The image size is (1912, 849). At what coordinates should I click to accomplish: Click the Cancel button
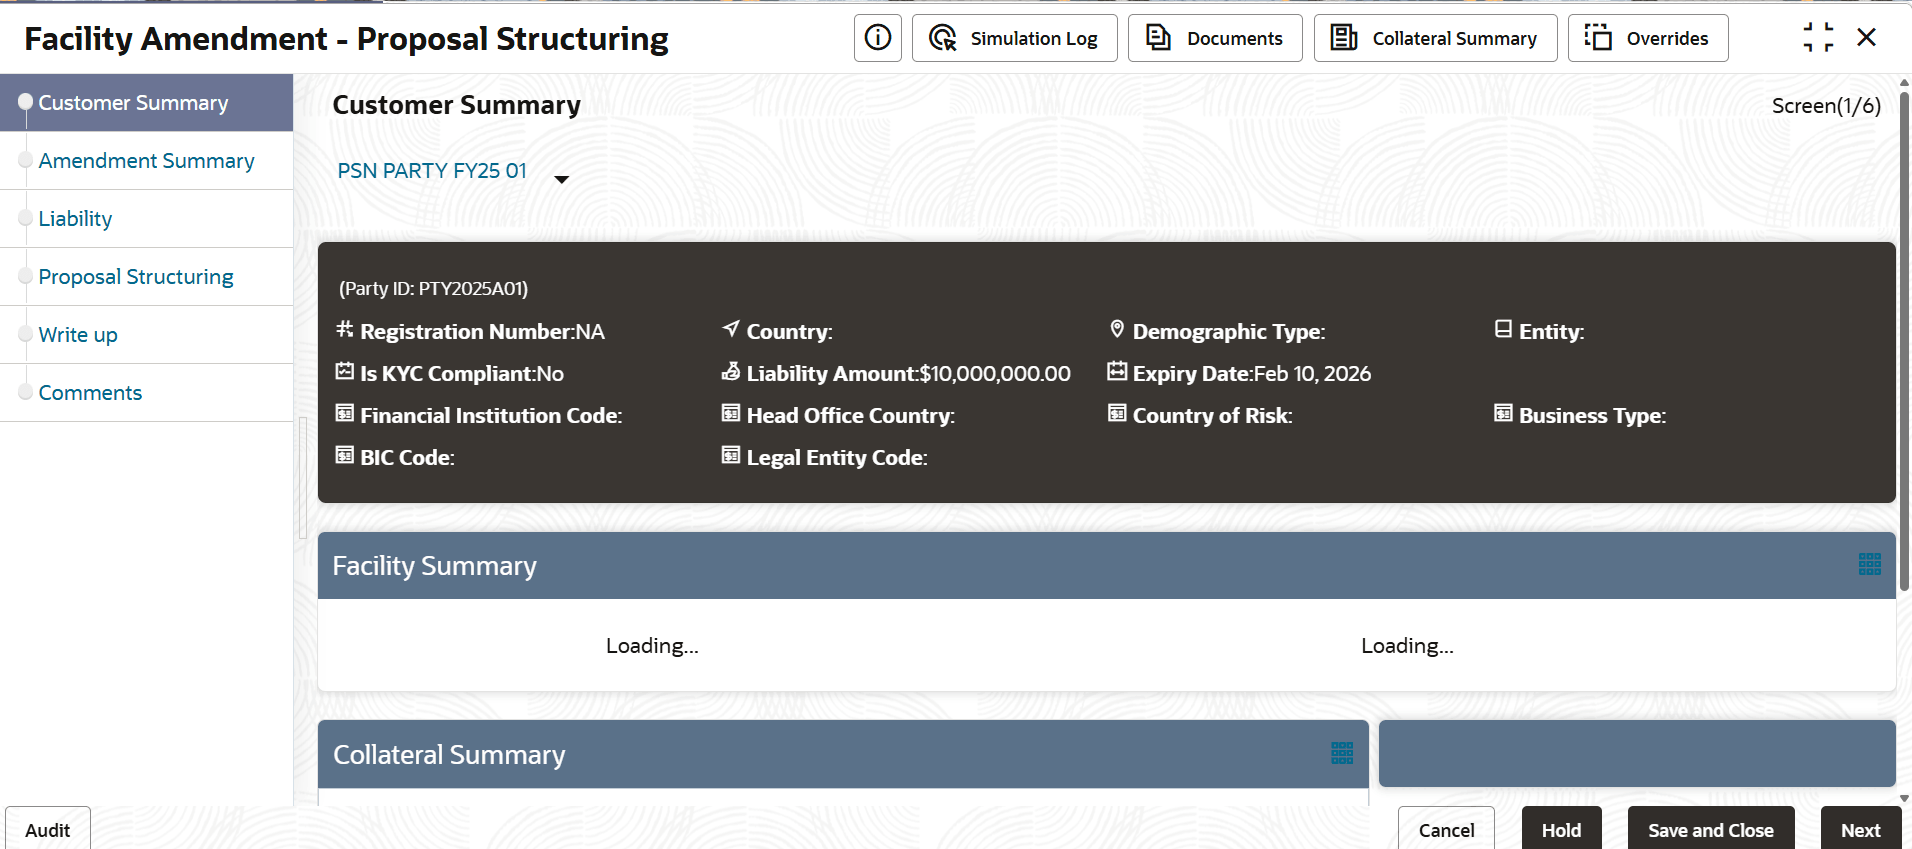[x=1446, y=829]
